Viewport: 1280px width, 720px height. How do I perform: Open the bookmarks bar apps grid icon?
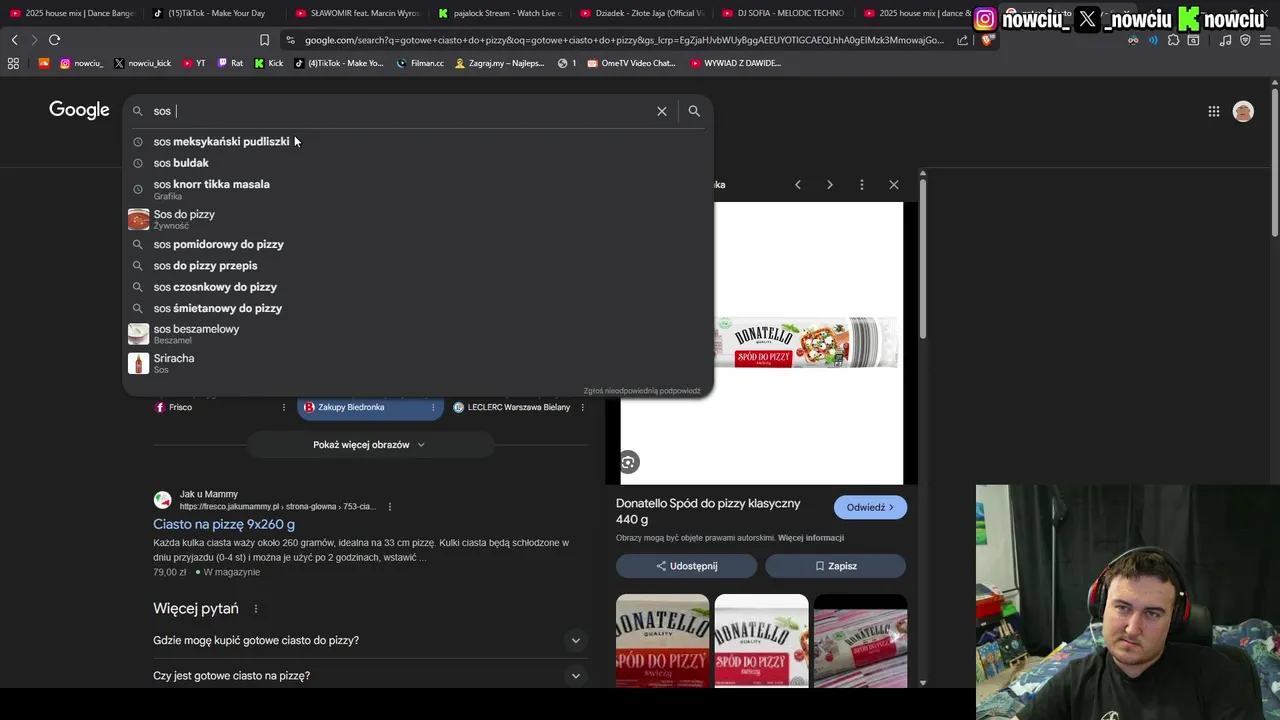[x=13, y=63]
